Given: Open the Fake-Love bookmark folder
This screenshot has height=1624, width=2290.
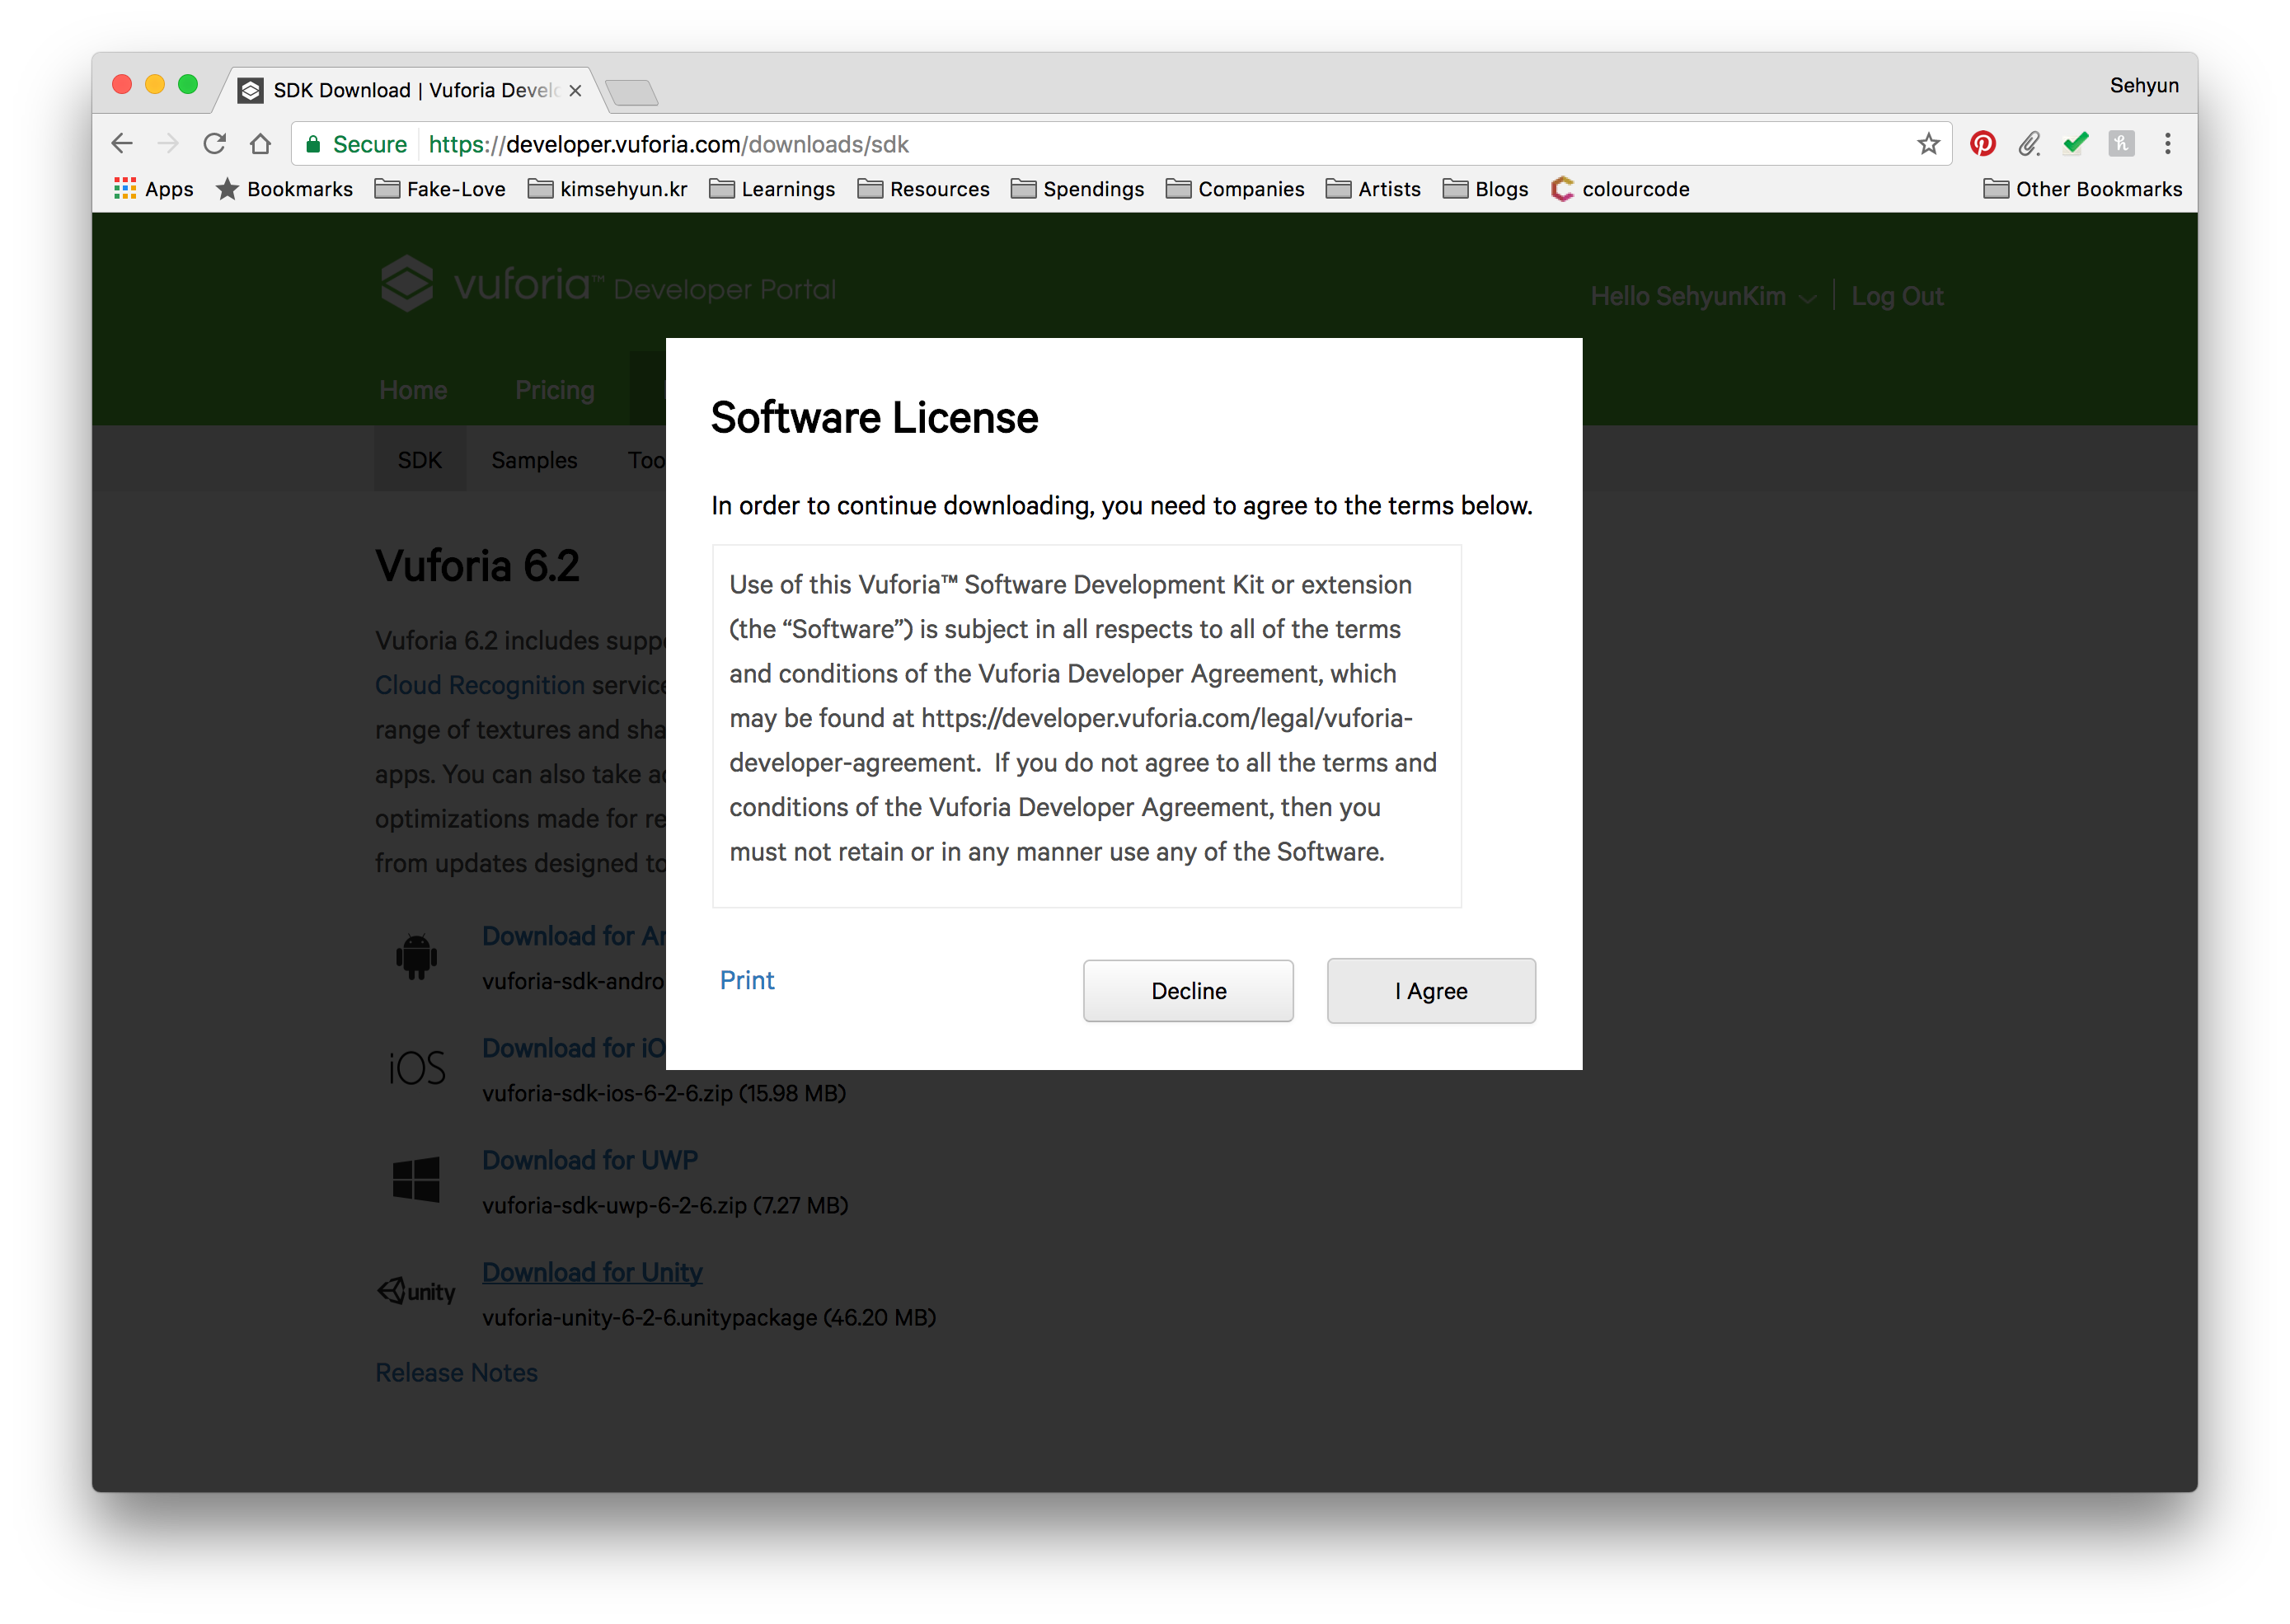Looking at the screenshot, I should [x=440, y=189].
